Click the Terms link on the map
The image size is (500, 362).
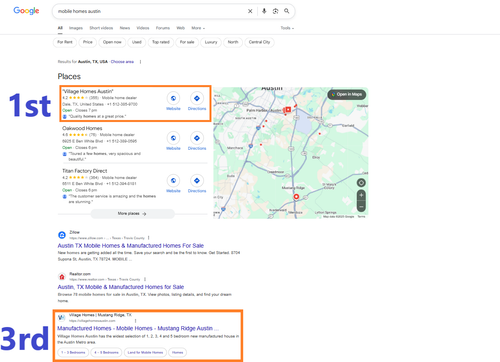[361, 217]
